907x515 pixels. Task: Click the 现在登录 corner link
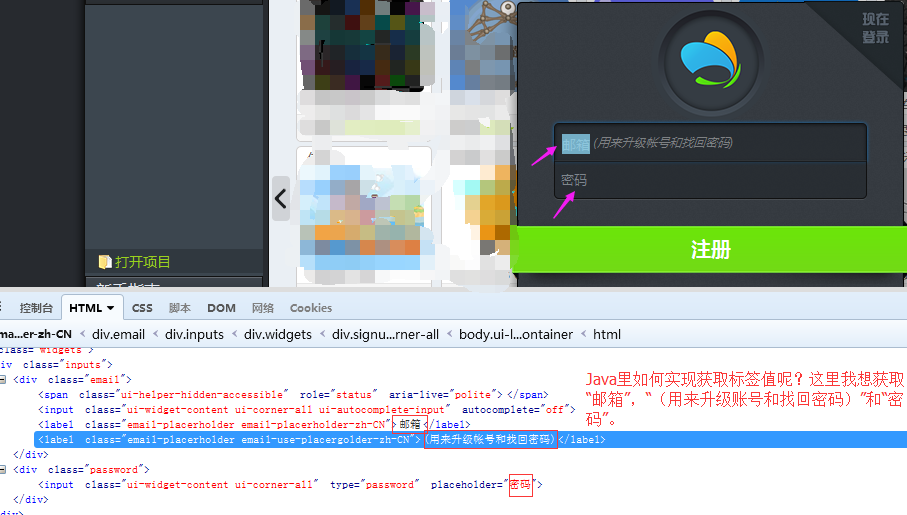click(875, 28)
